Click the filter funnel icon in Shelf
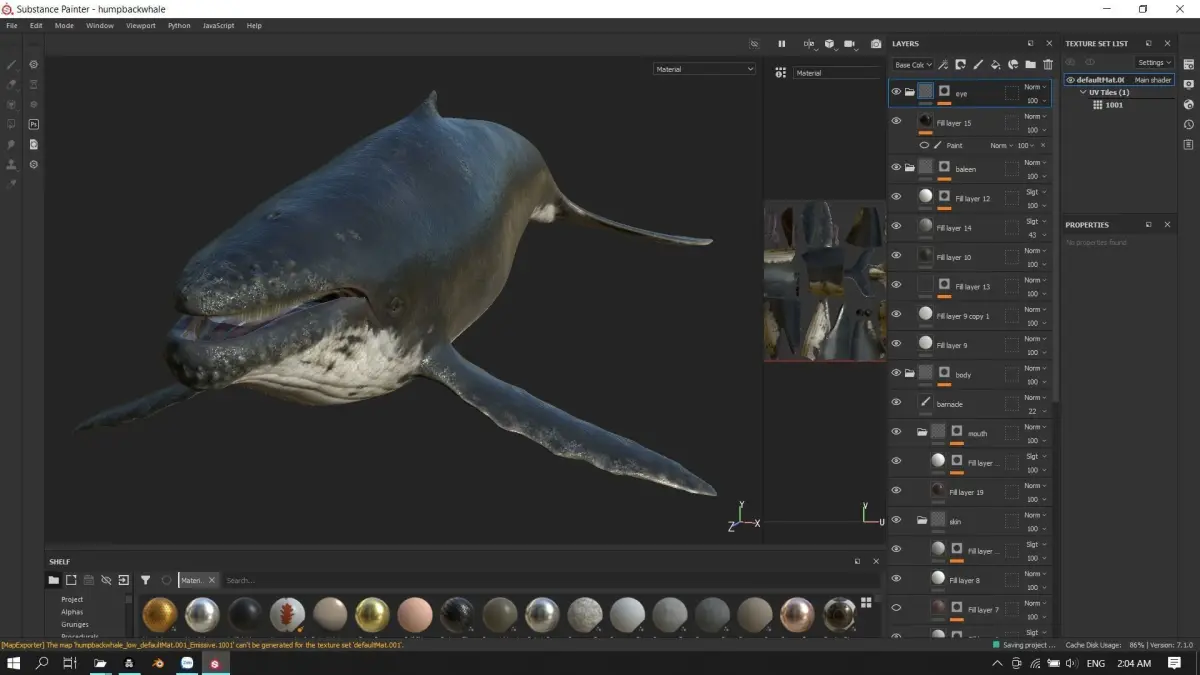The height and width of the screenshot is (675, 1200). (x=145, y=580)
